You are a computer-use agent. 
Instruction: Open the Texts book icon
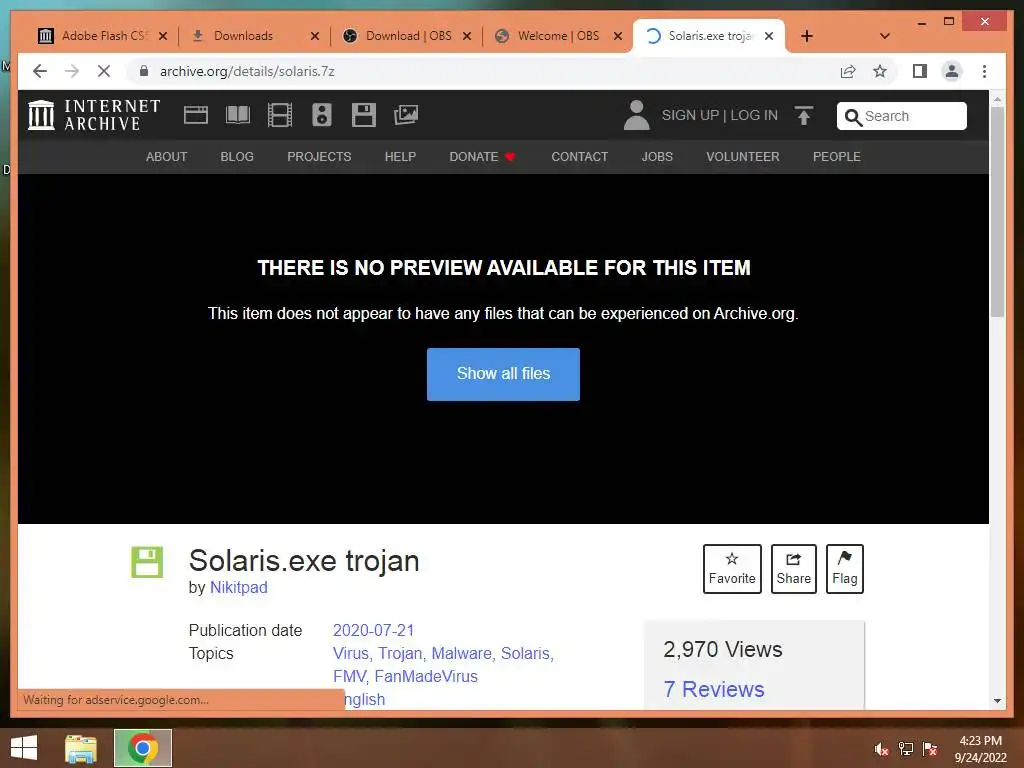[238, 115]
